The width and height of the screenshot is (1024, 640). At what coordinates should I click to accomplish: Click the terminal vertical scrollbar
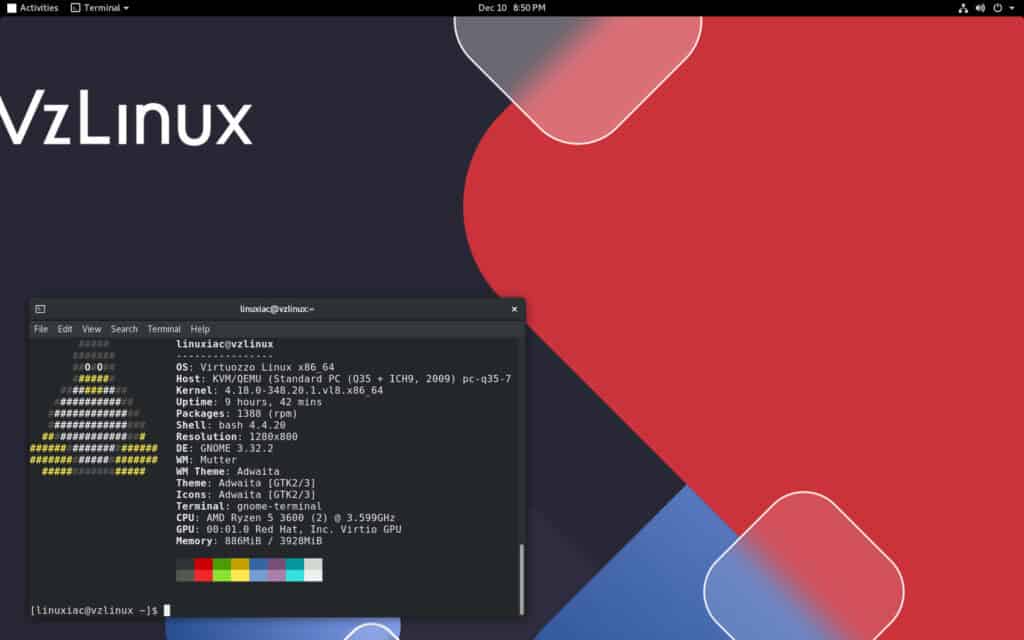[521, 579]
